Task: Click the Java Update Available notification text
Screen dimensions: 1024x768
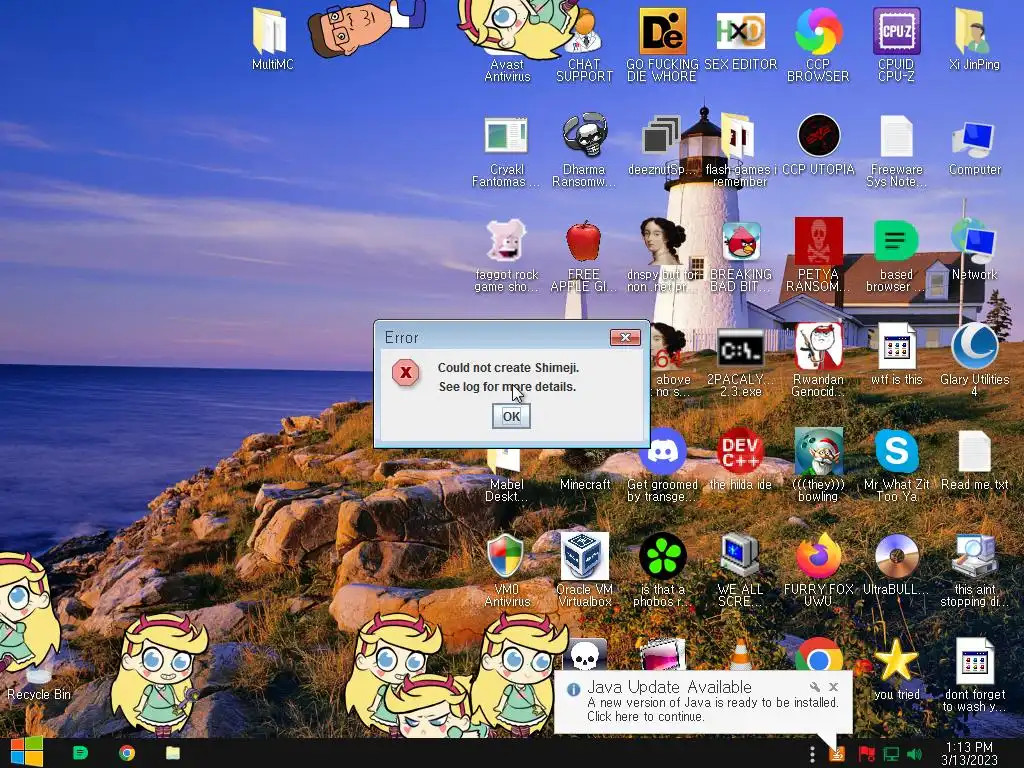Action: pyautogui.click(x=712, y=709)
